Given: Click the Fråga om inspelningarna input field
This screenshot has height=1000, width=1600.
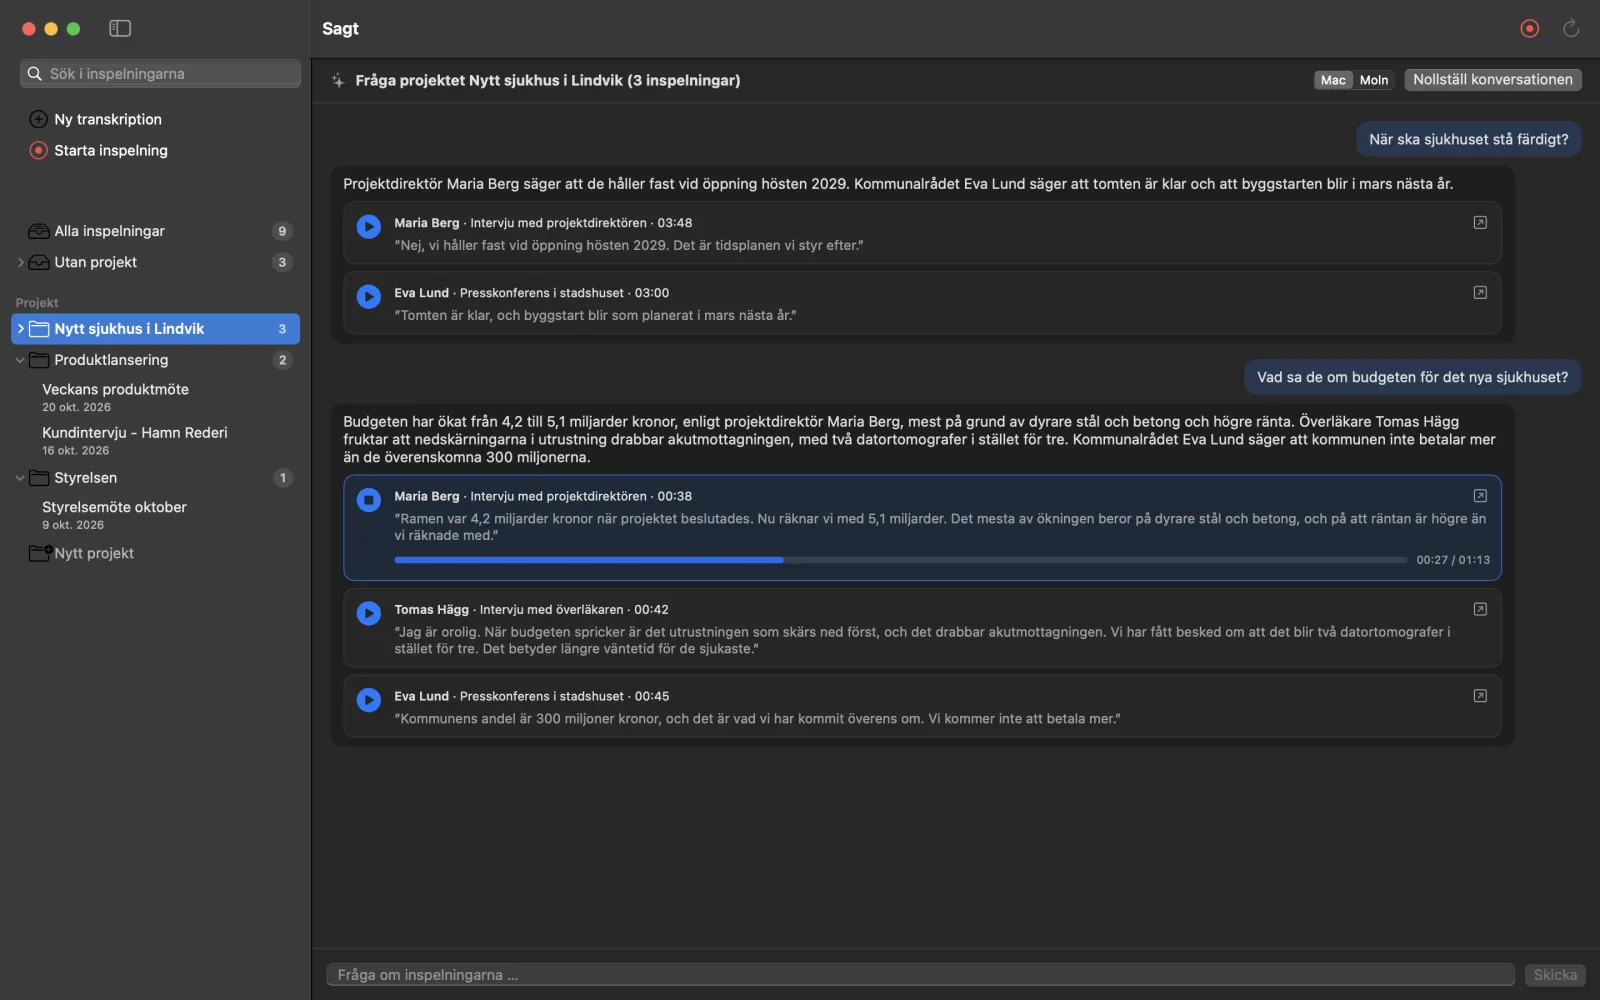Looking at the screenshot, I should pyautogui.click(x=920, y=975).
